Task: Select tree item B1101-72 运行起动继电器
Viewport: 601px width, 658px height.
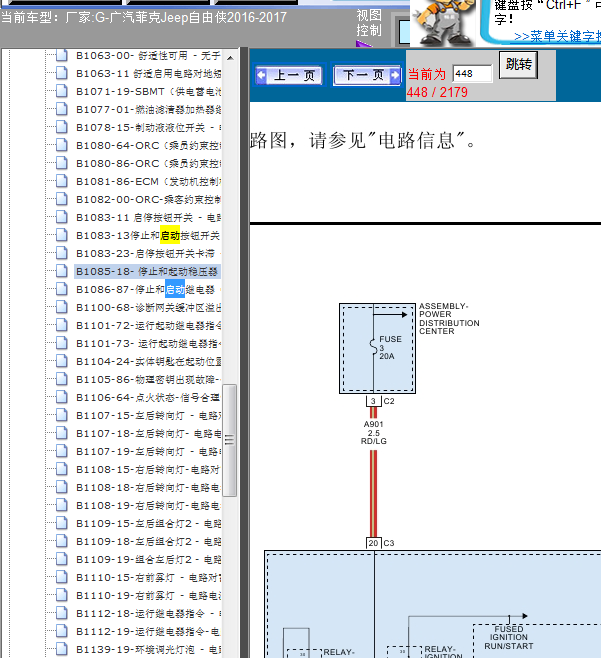Action: [148, 326]
